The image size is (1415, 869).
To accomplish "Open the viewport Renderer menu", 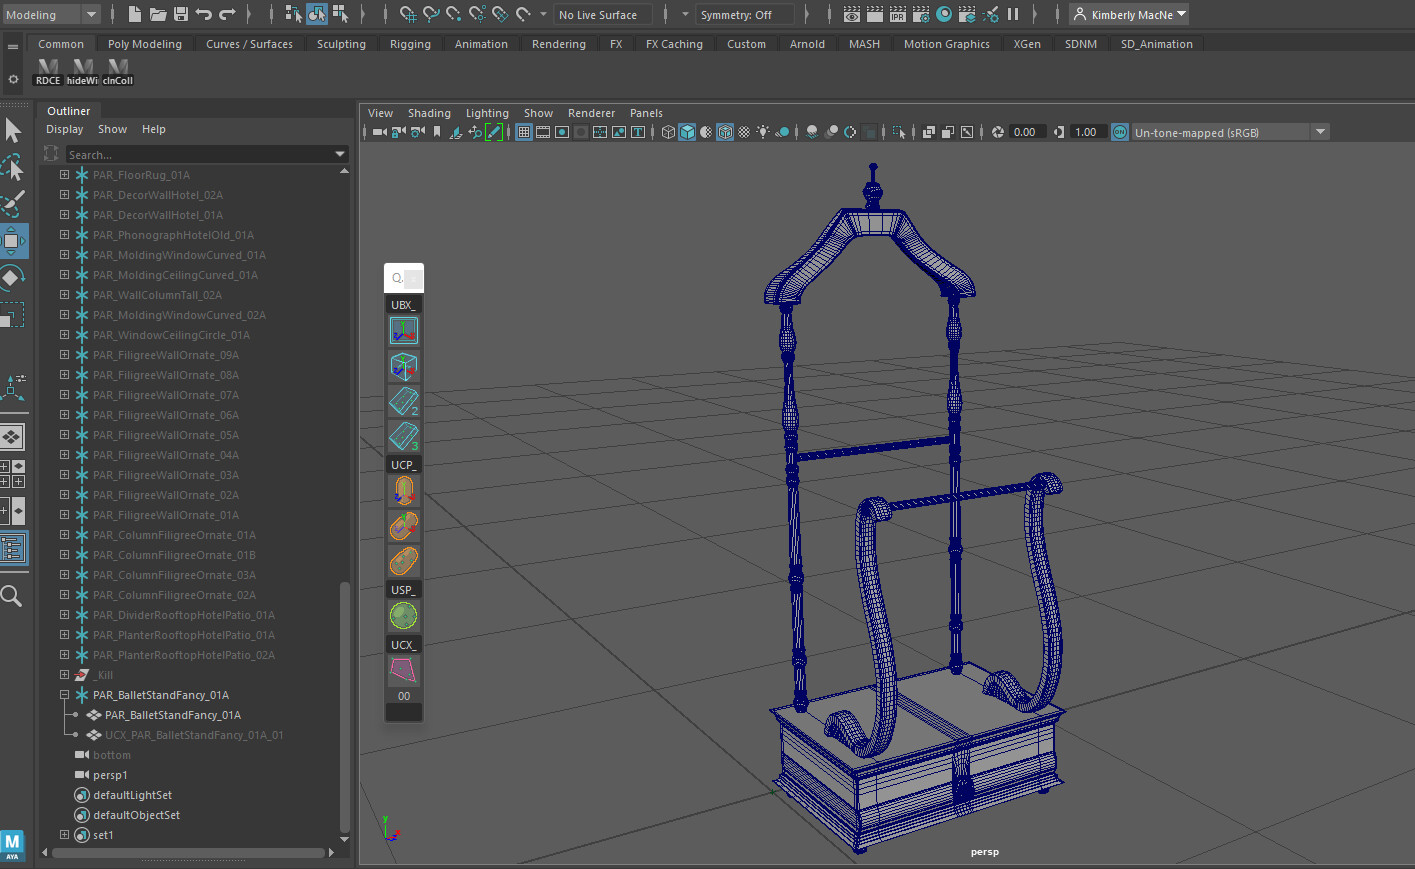I will (591, 113).
